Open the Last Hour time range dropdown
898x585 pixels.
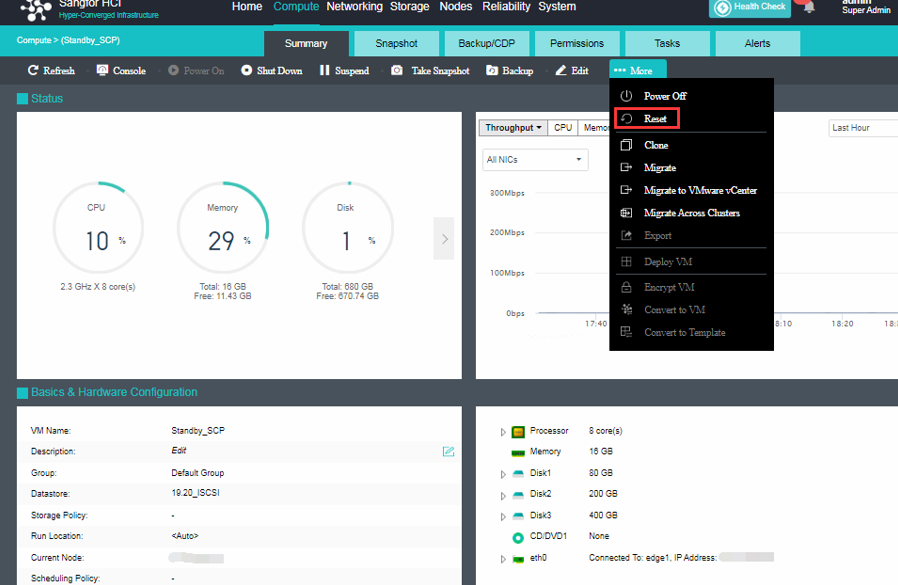tap(862, 128)
